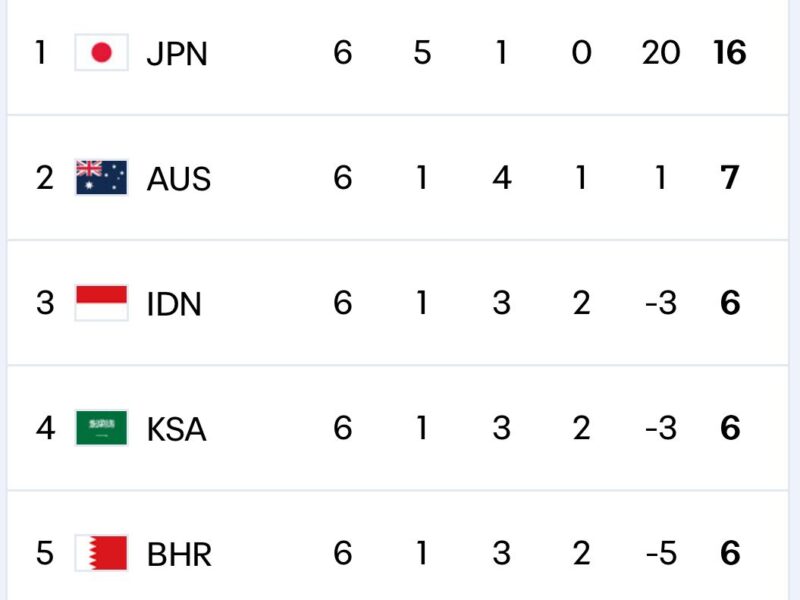Click rank number 4 beside KSA flag
Viewport: 800px width, 600px height.
[44, 428]
